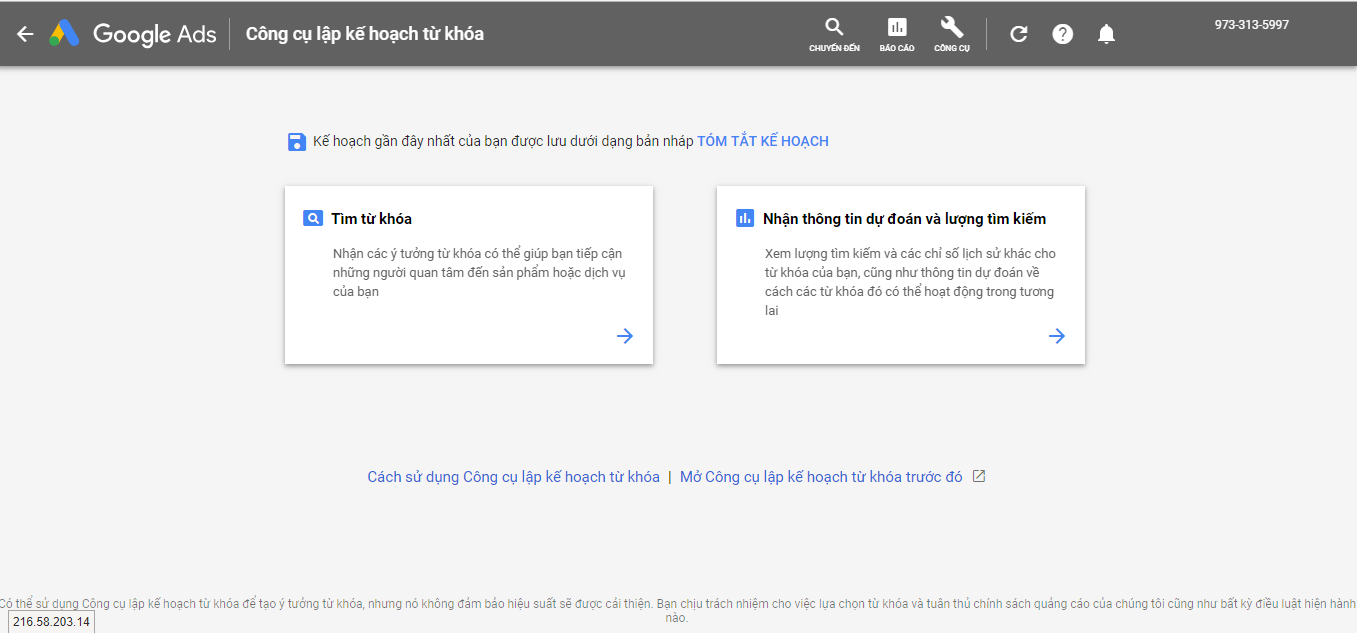Show notifications with the bell icon
1358x633 pixels.
1105,34
